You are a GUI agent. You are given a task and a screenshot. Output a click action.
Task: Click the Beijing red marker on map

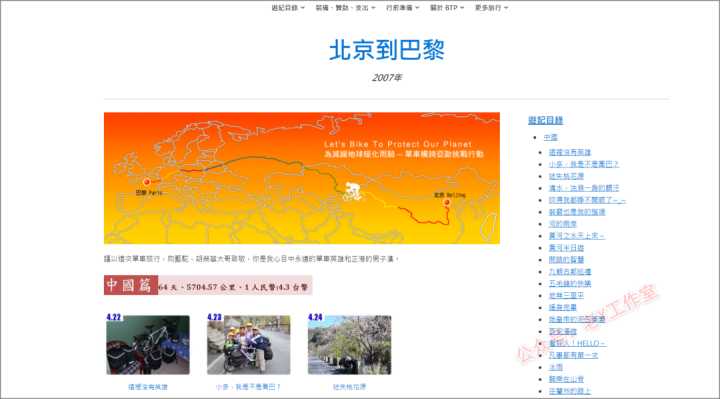point(447,202)
